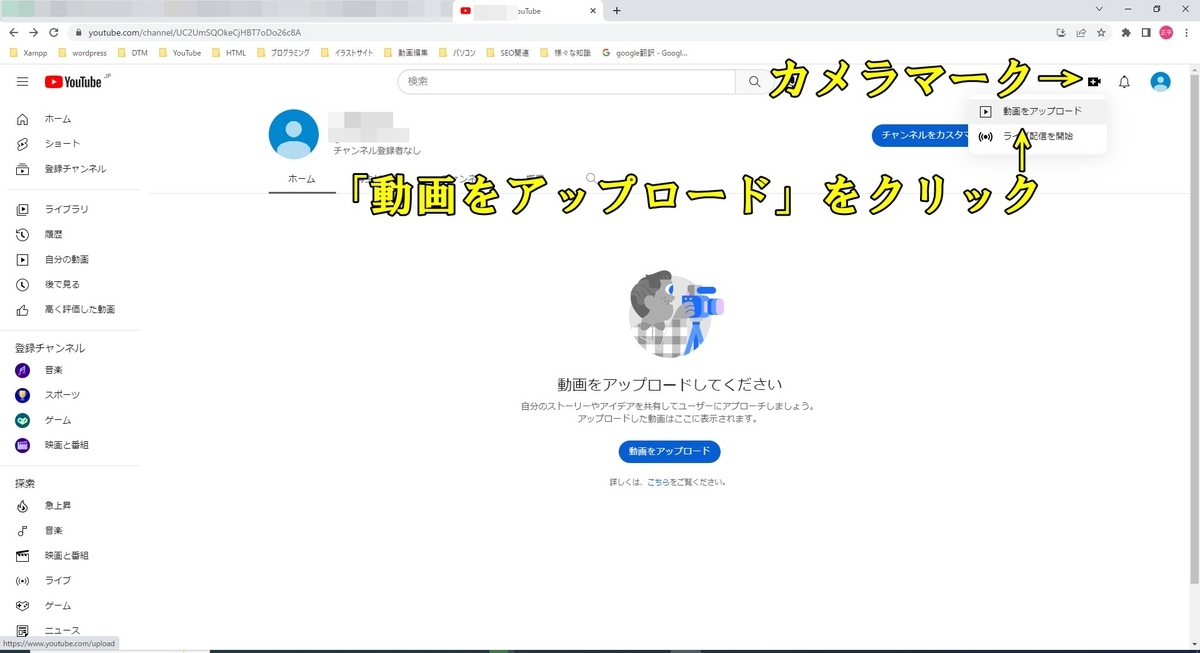Screen dimensions: 1200x653
Task: Open 急上昇 under 探索
Action: [x=58, y=505]
